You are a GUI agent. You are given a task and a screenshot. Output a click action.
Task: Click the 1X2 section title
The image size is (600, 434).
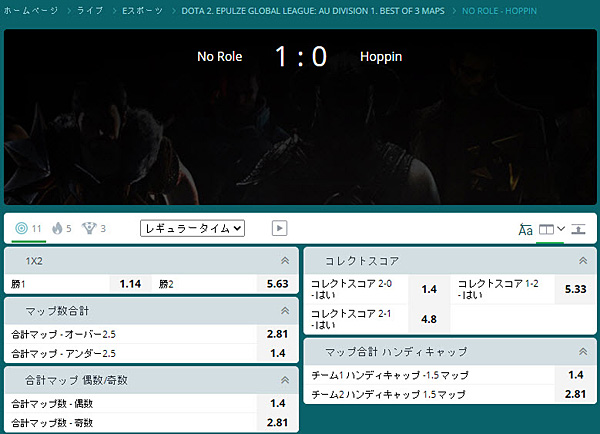click(x=34, y=261)
